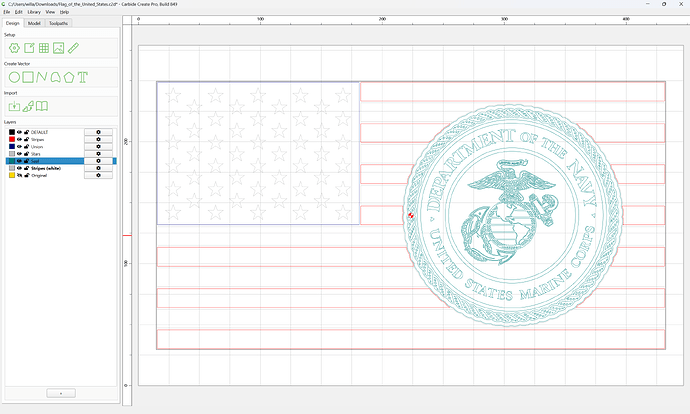Open Job Setup gear icon
The height and width of the screenshot is (414, 690).
click(14, 48)
